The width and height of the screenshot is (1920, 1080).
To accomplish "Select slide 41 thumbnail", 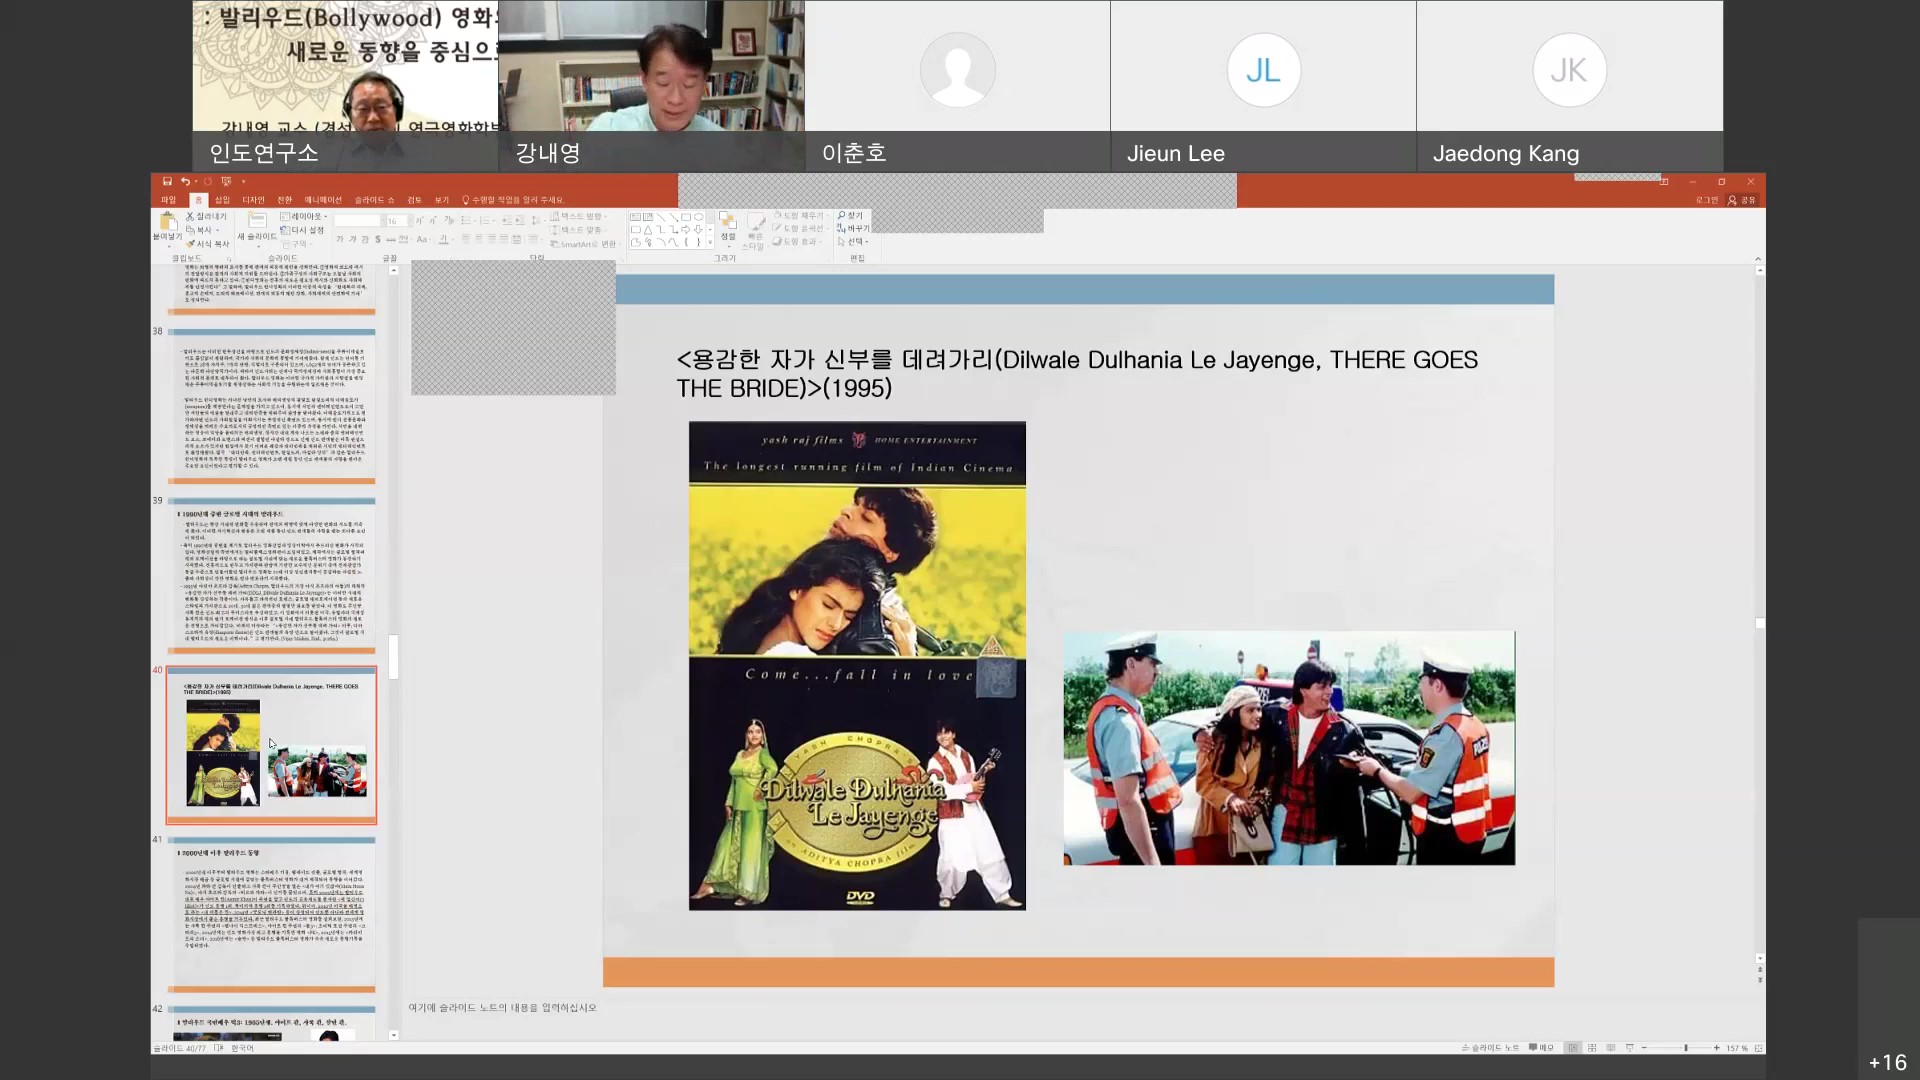I will 271,914.
